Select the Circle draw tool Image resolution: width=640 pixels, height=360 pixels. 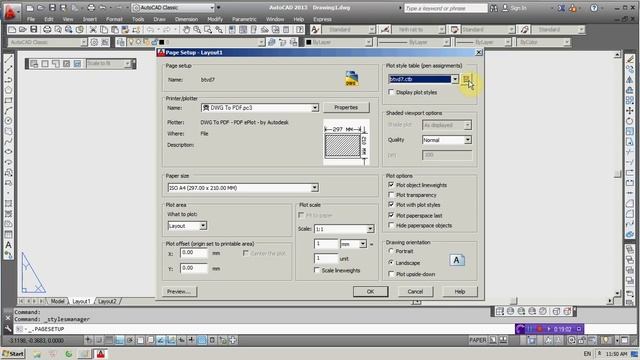[x=8, y=121]
